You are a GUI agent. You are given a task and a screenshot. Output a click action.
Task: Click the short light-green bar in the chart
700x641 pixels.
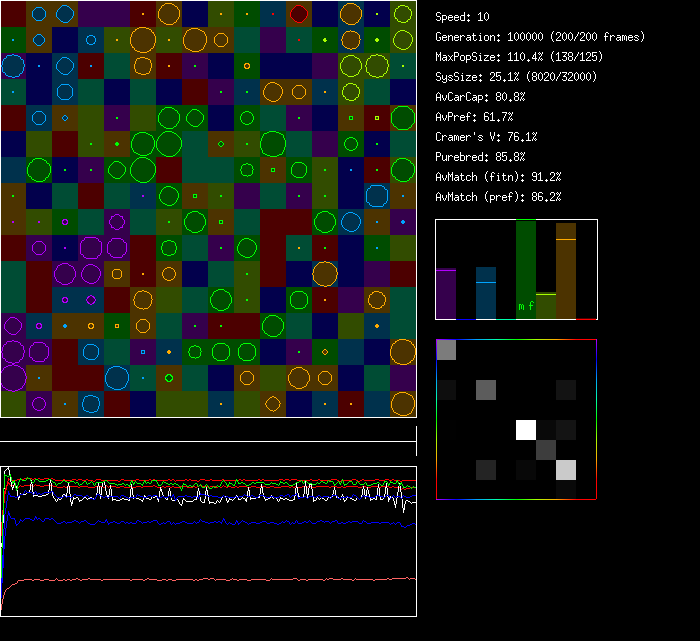coord(545,306)
